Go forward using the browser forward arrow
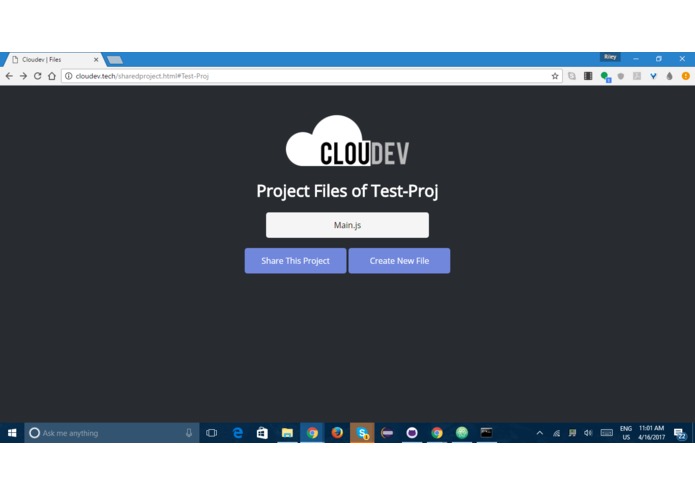Image resolution: width=695 pixels, height=494 pixels. pos(23,76)
